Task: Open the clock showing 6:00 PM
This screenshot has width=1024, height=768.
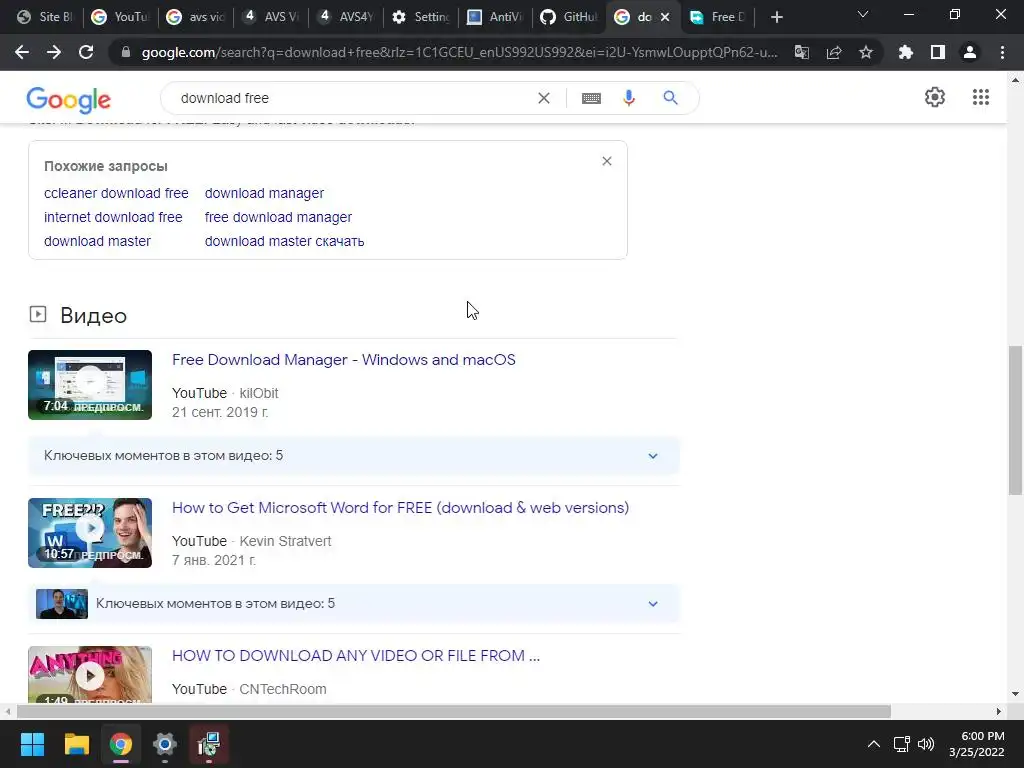Action: [976, 744]
